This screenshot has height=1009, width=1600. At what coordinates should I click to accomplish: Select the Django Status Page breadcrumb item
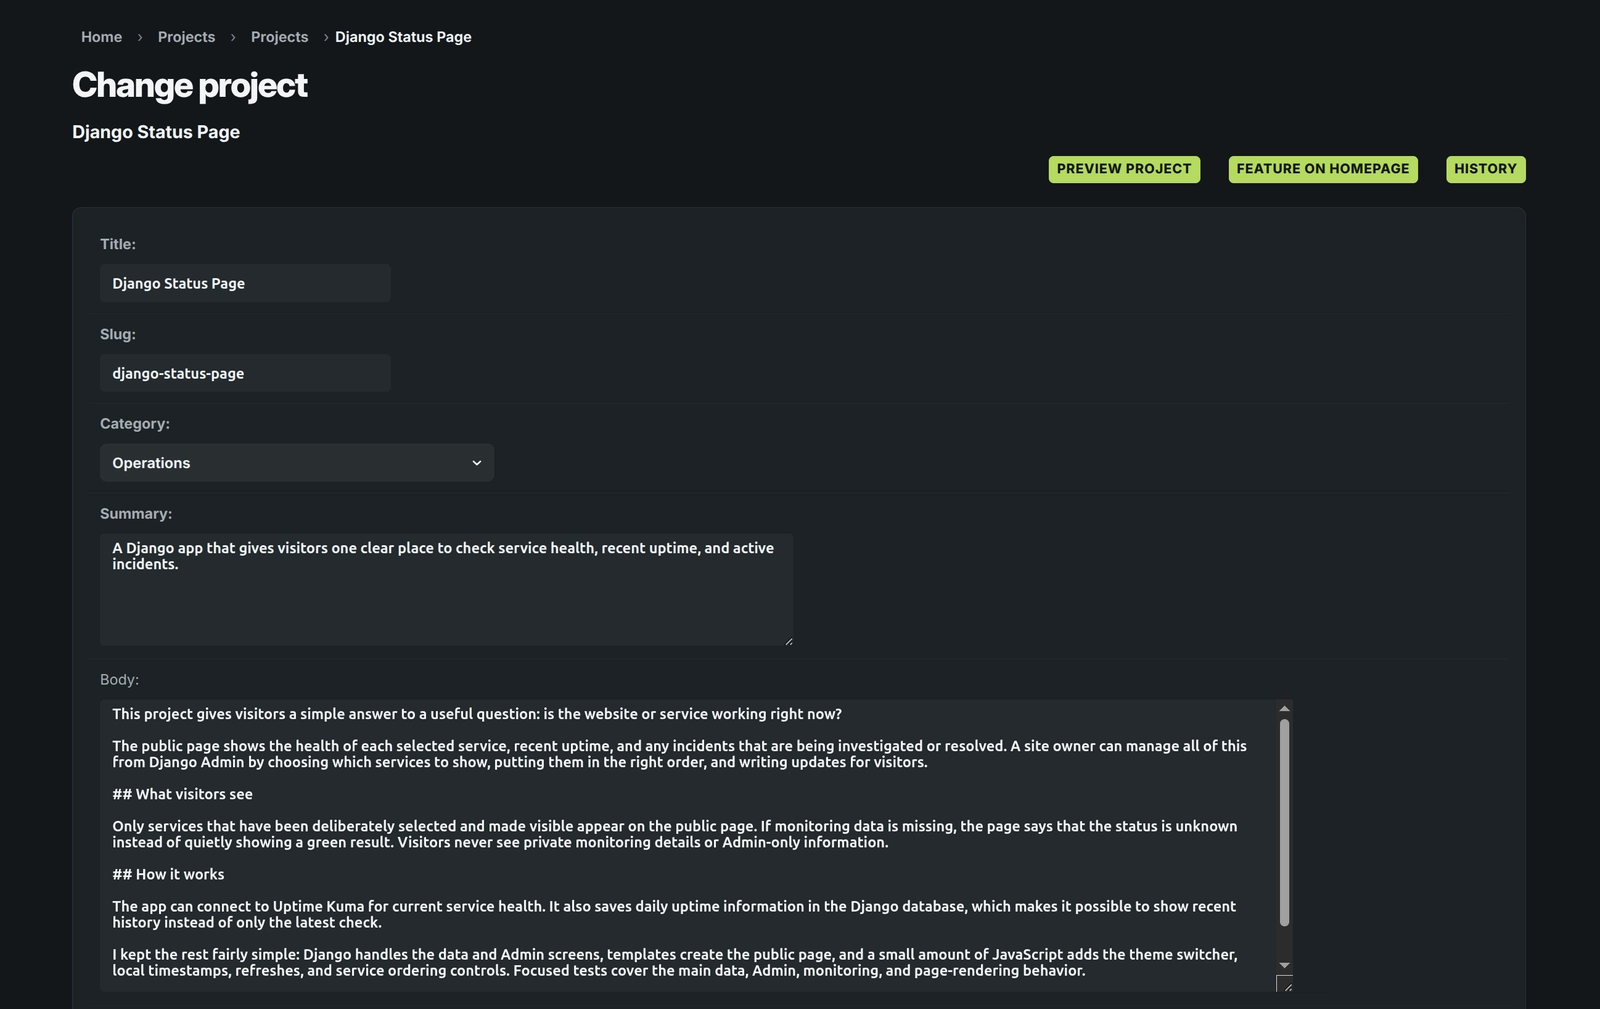tap(403, 37)
